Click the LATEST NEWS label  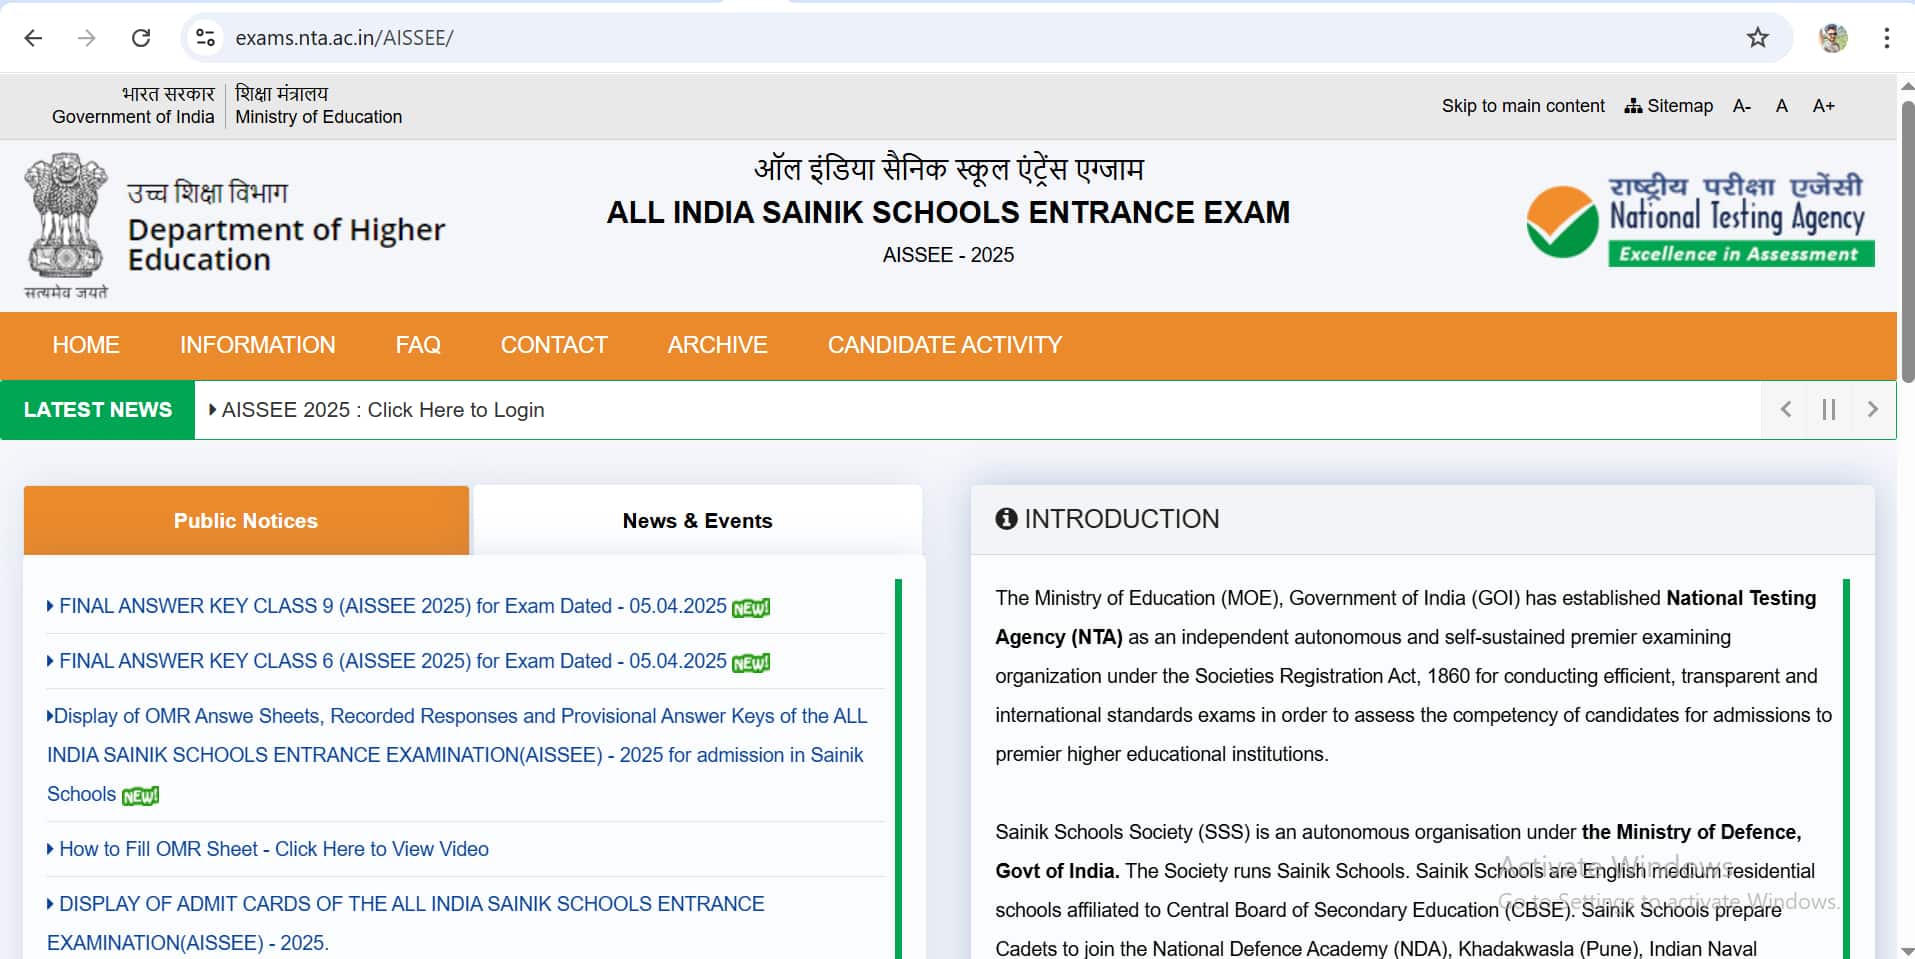click(x=98, y=410)
